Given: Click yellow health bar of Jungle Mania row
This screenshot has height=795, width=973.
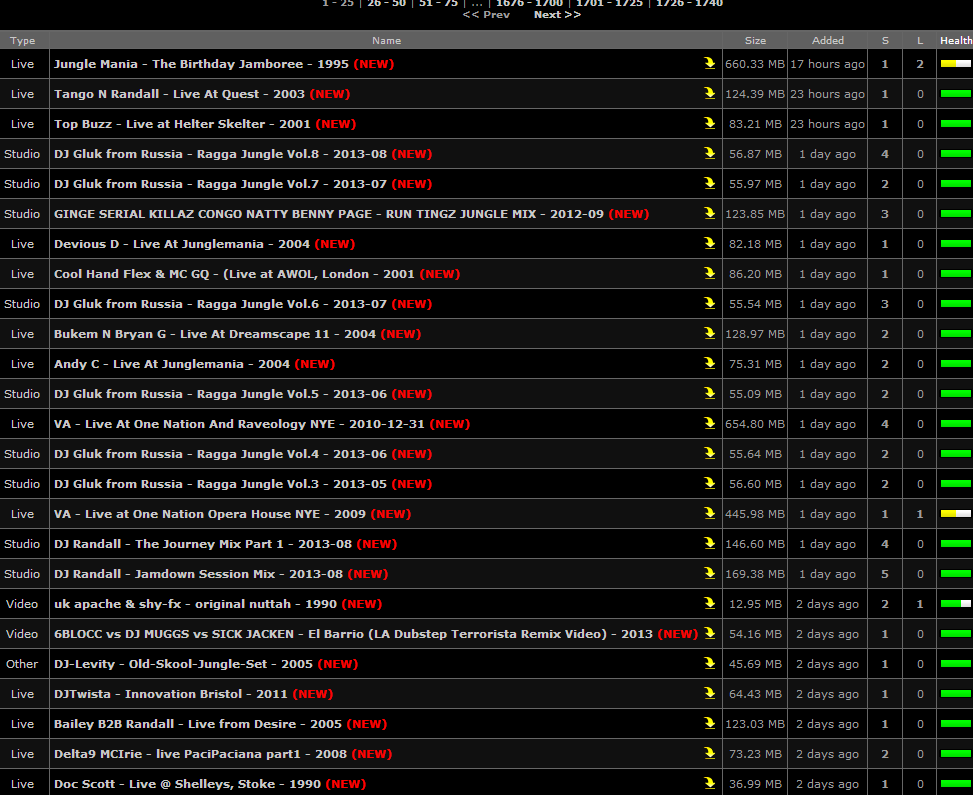Looking at the screenshot, I should tap(956, 63).
